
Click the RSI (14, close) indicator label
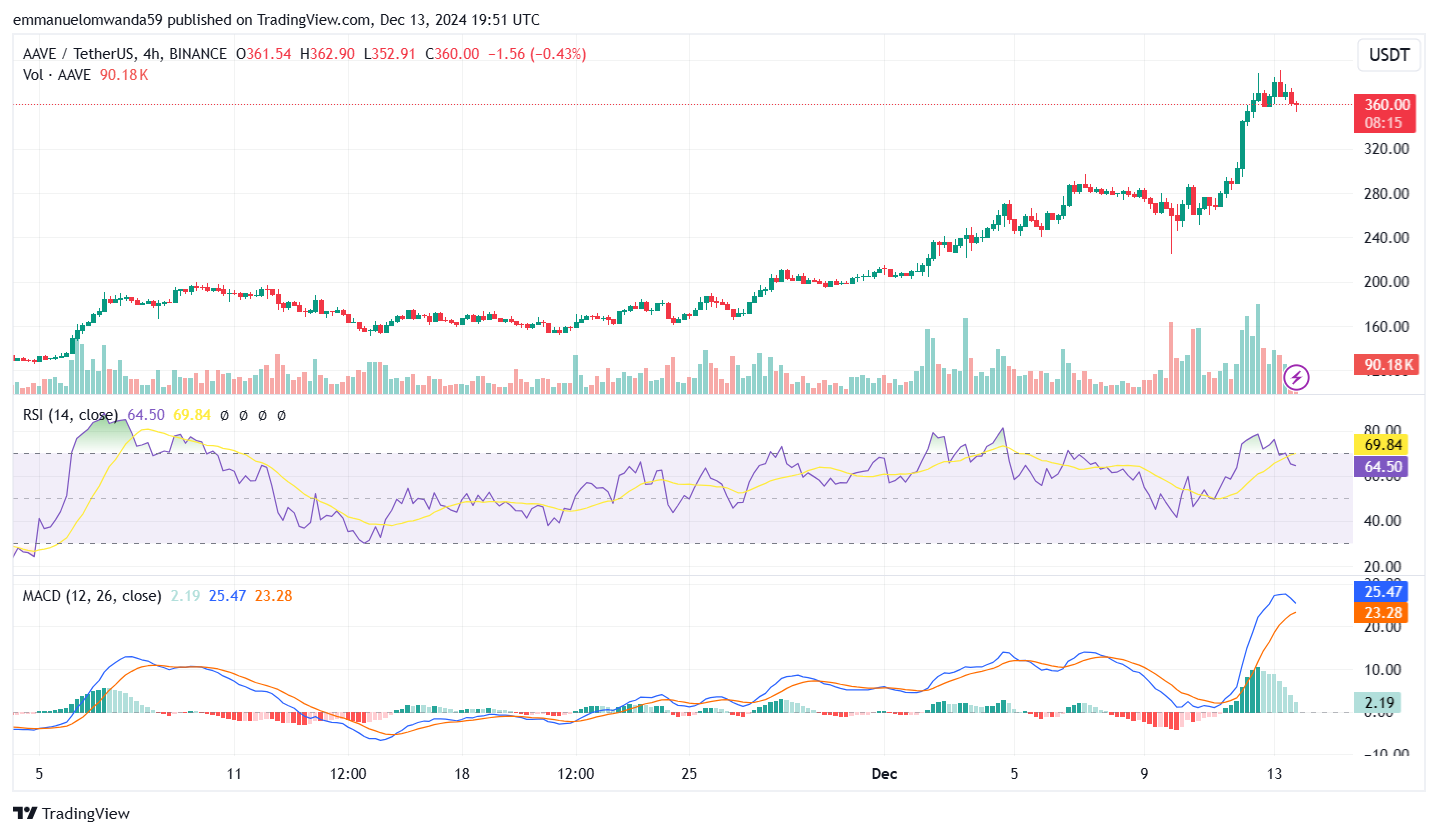(x=70, y=414)
